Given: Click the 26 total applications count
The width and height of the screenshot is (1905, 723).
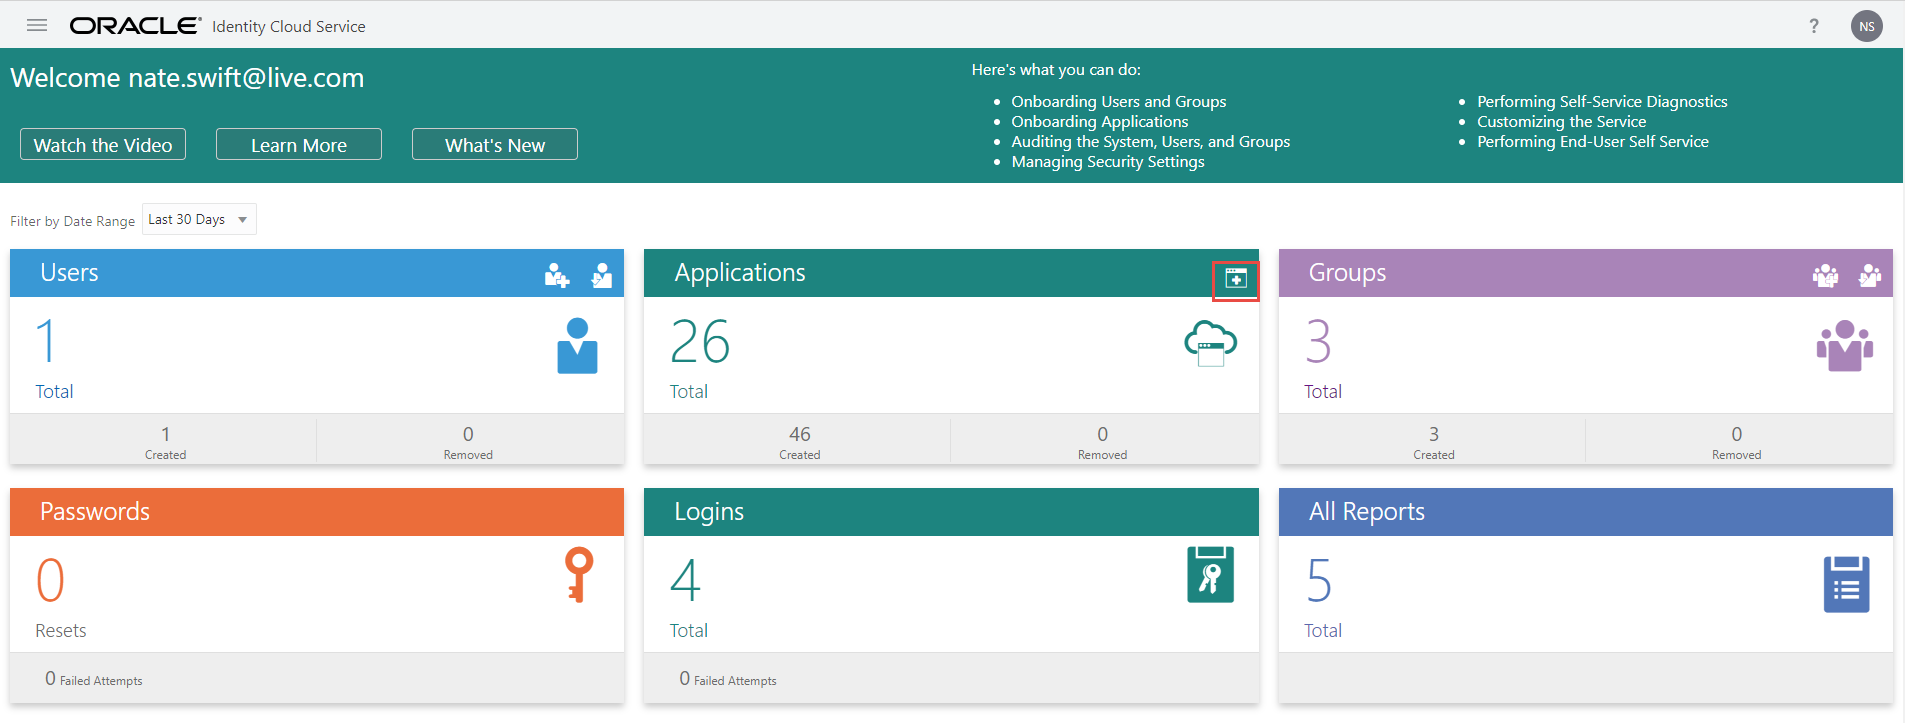Looking at the screenshot, I should pos(700,343).
